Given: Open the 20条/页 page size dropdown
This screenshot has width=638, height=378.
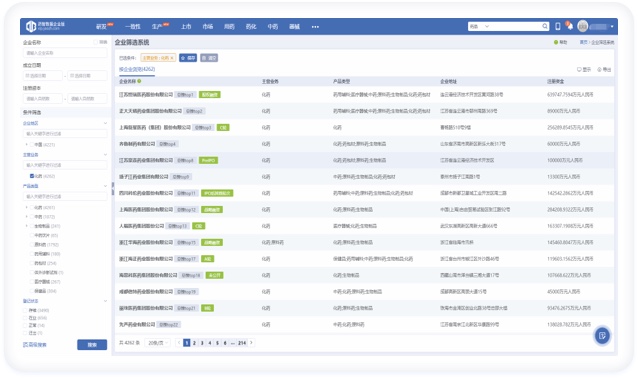Looking at the screenshot, I should click(158, 343).
